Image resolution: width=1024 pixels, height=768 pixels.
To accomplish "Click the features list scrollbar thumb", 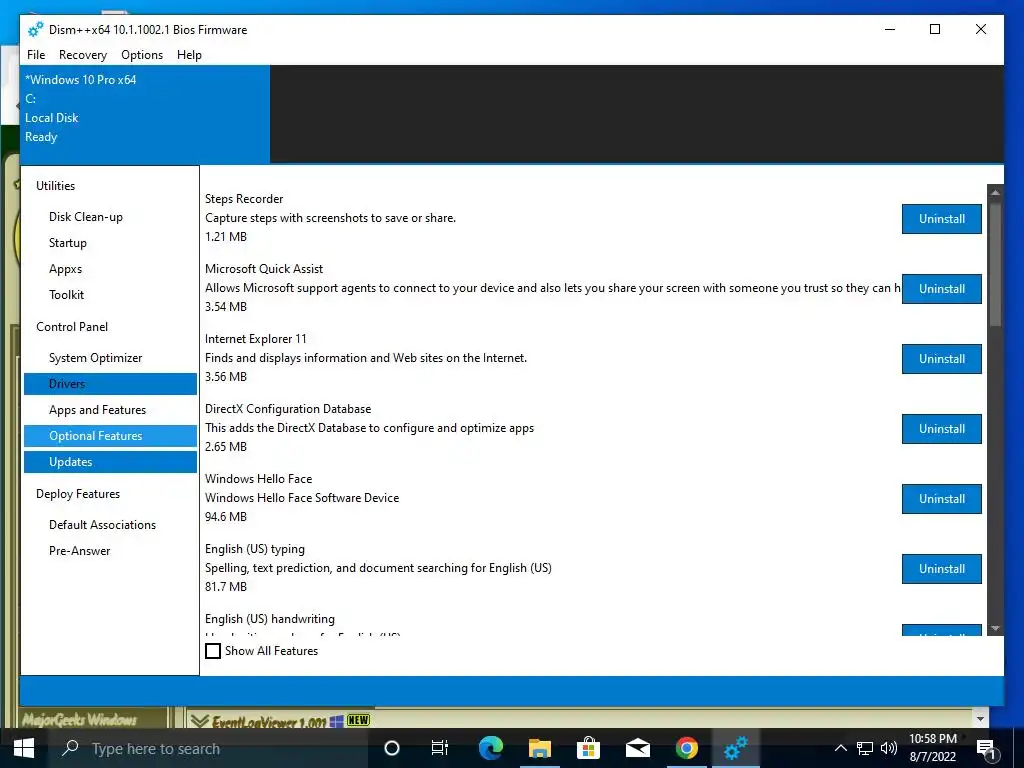I will click(x=995, y=263).
